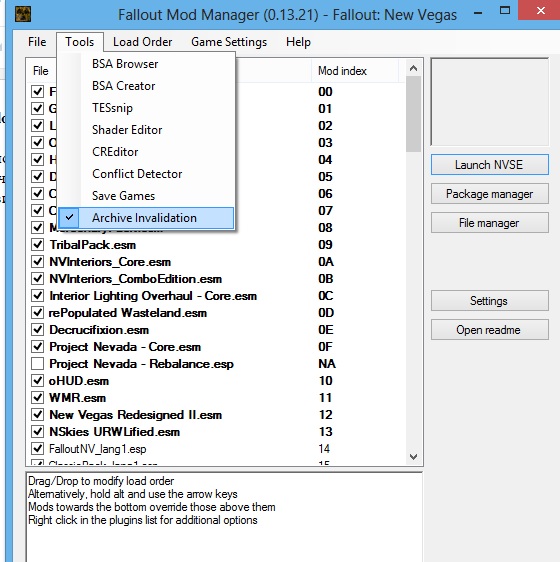560x562 pixels.
Task: Click the Open readme button
Action: [x=489, y=329]
